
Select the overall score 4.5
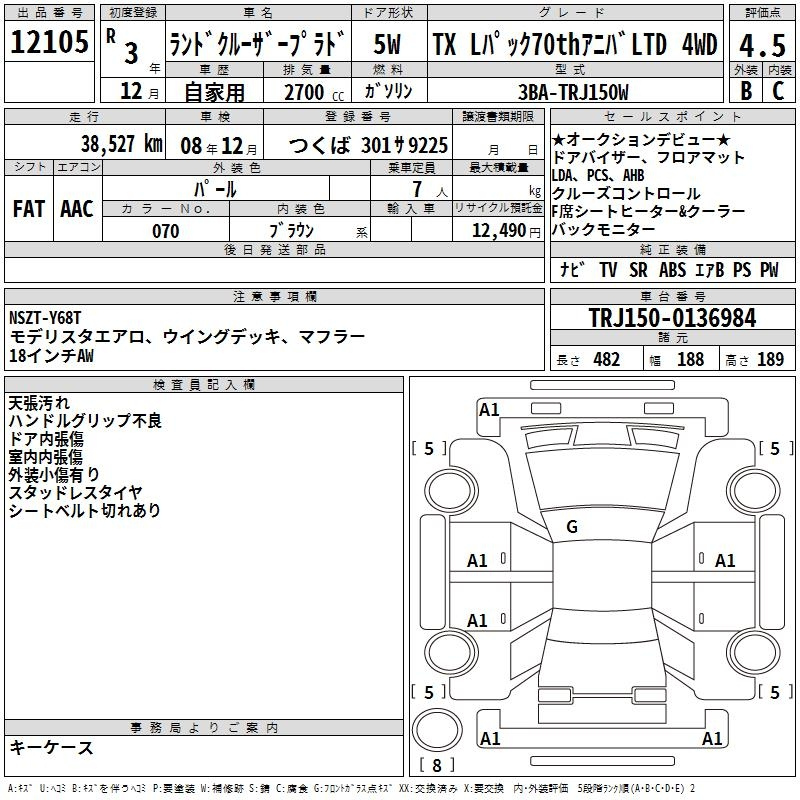(x=762, y=46)
